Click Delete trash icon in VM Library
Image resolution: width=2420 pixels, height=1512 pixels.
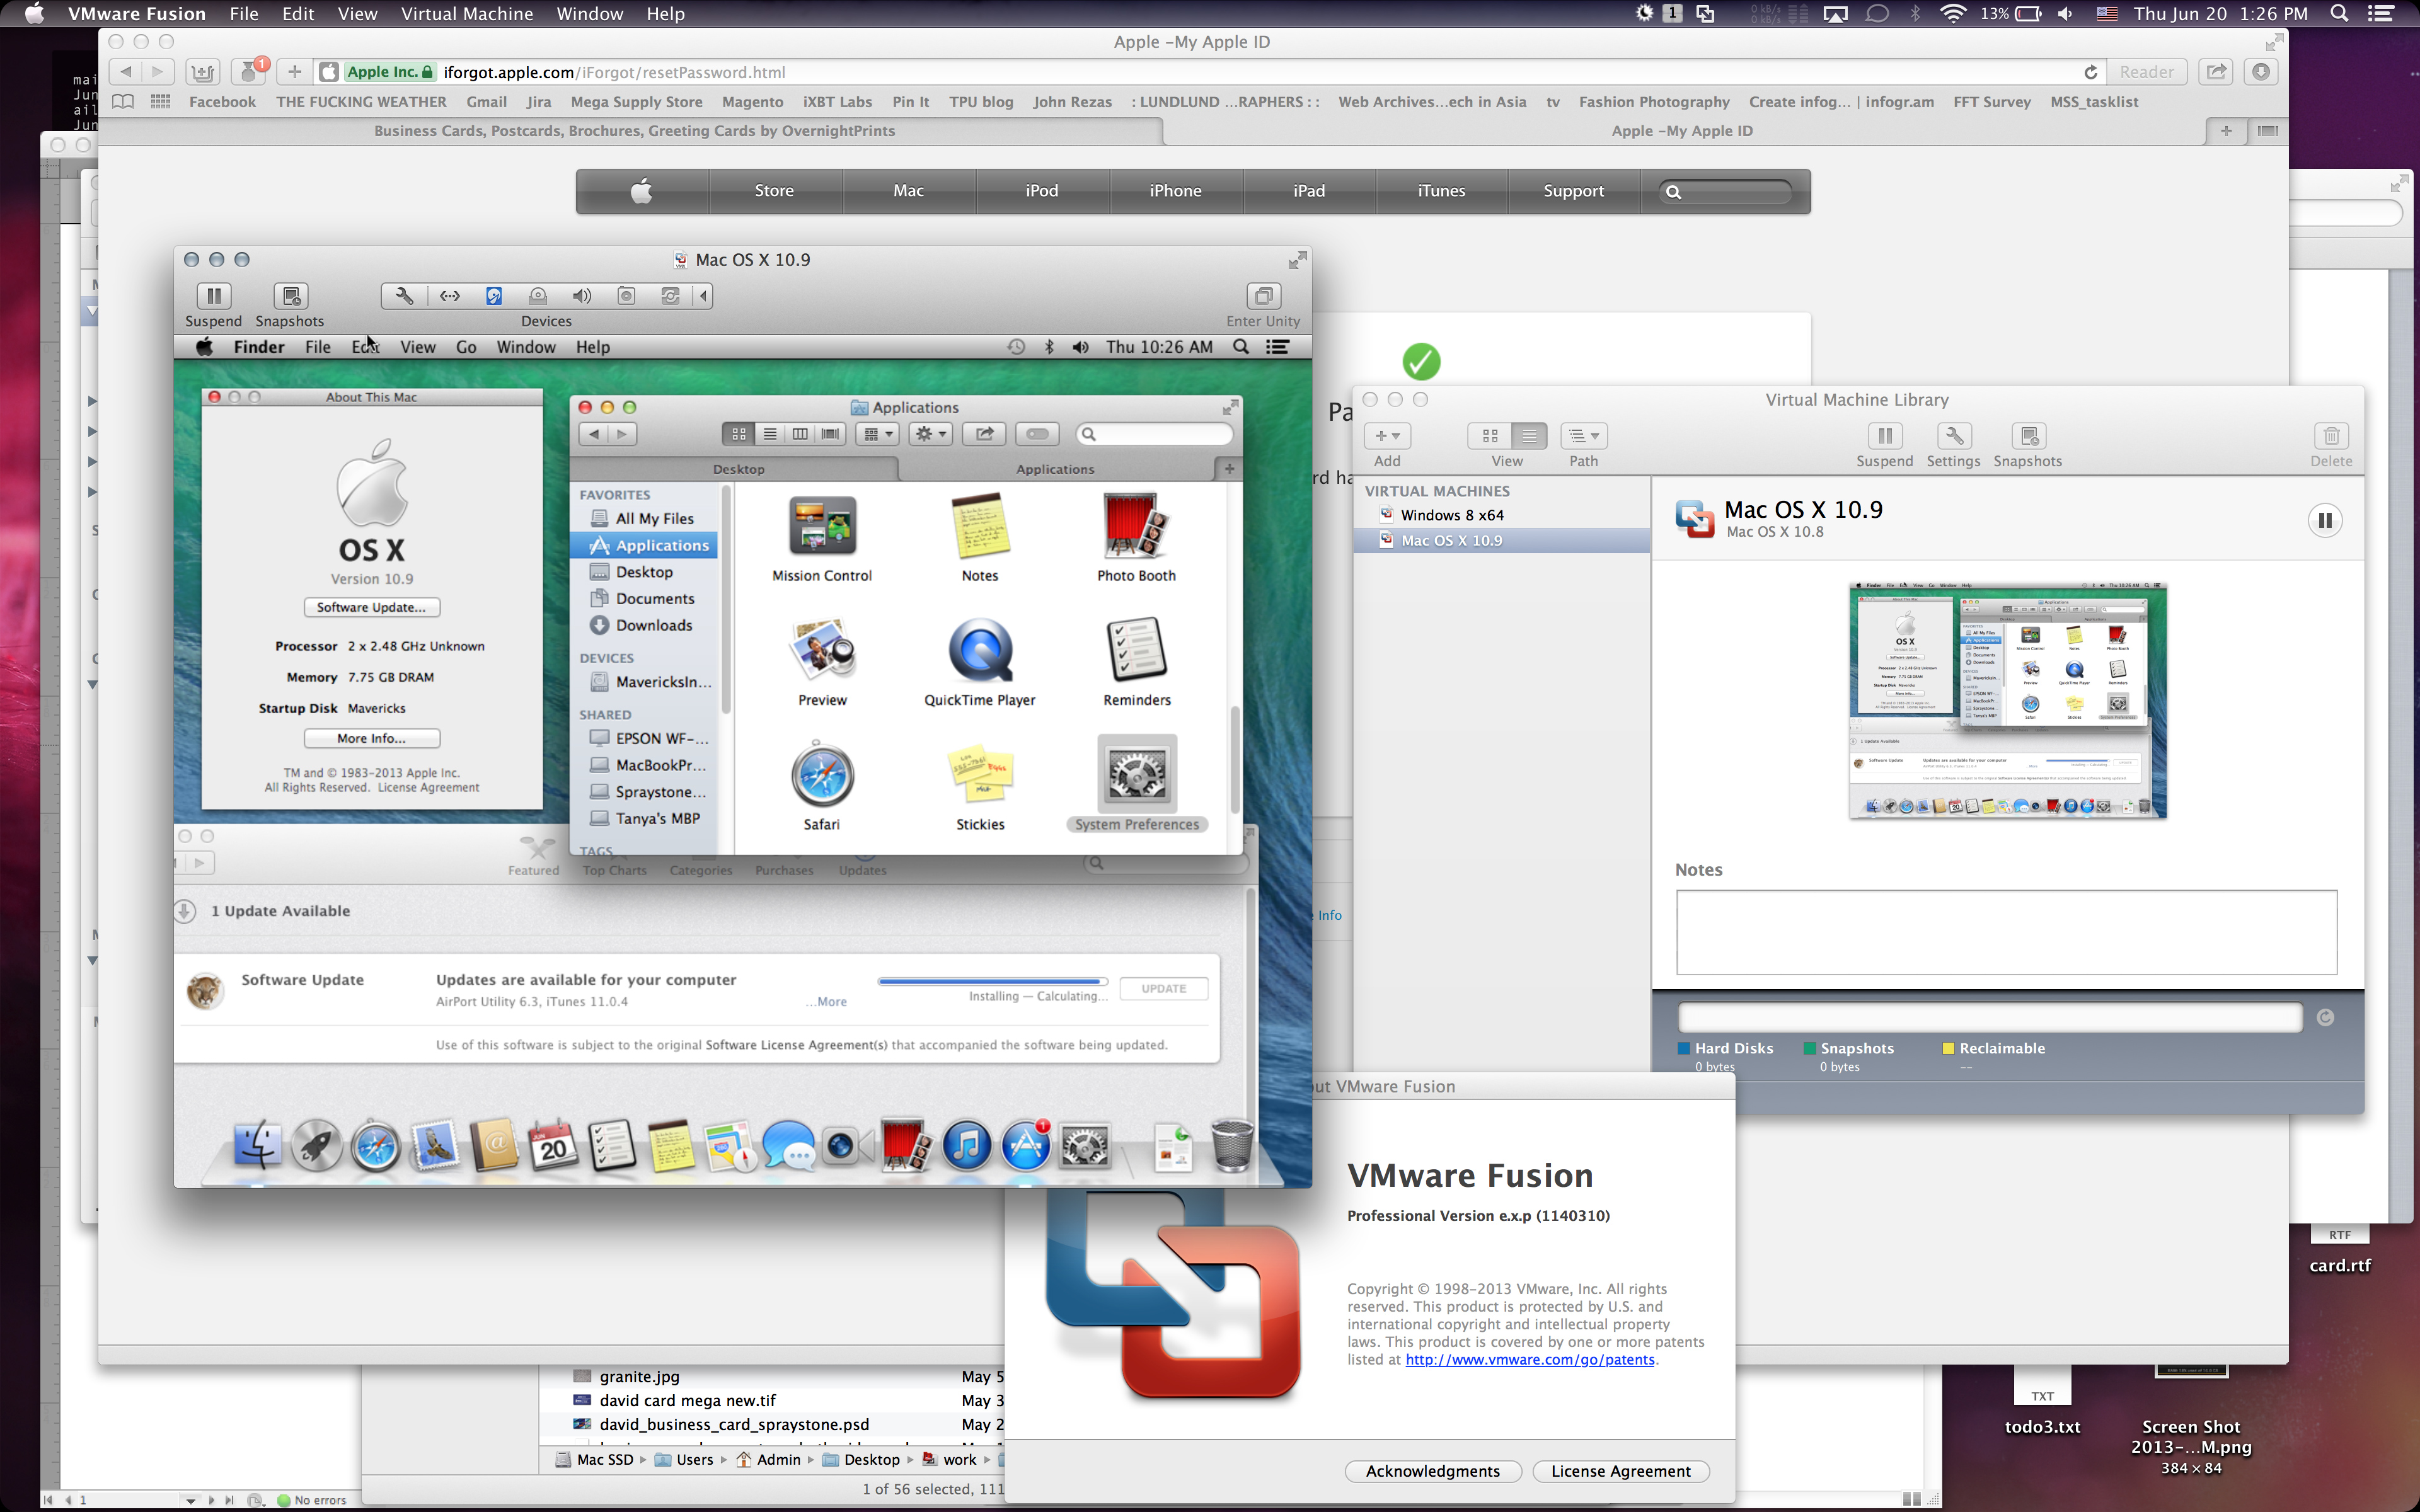click(2331, 436)
